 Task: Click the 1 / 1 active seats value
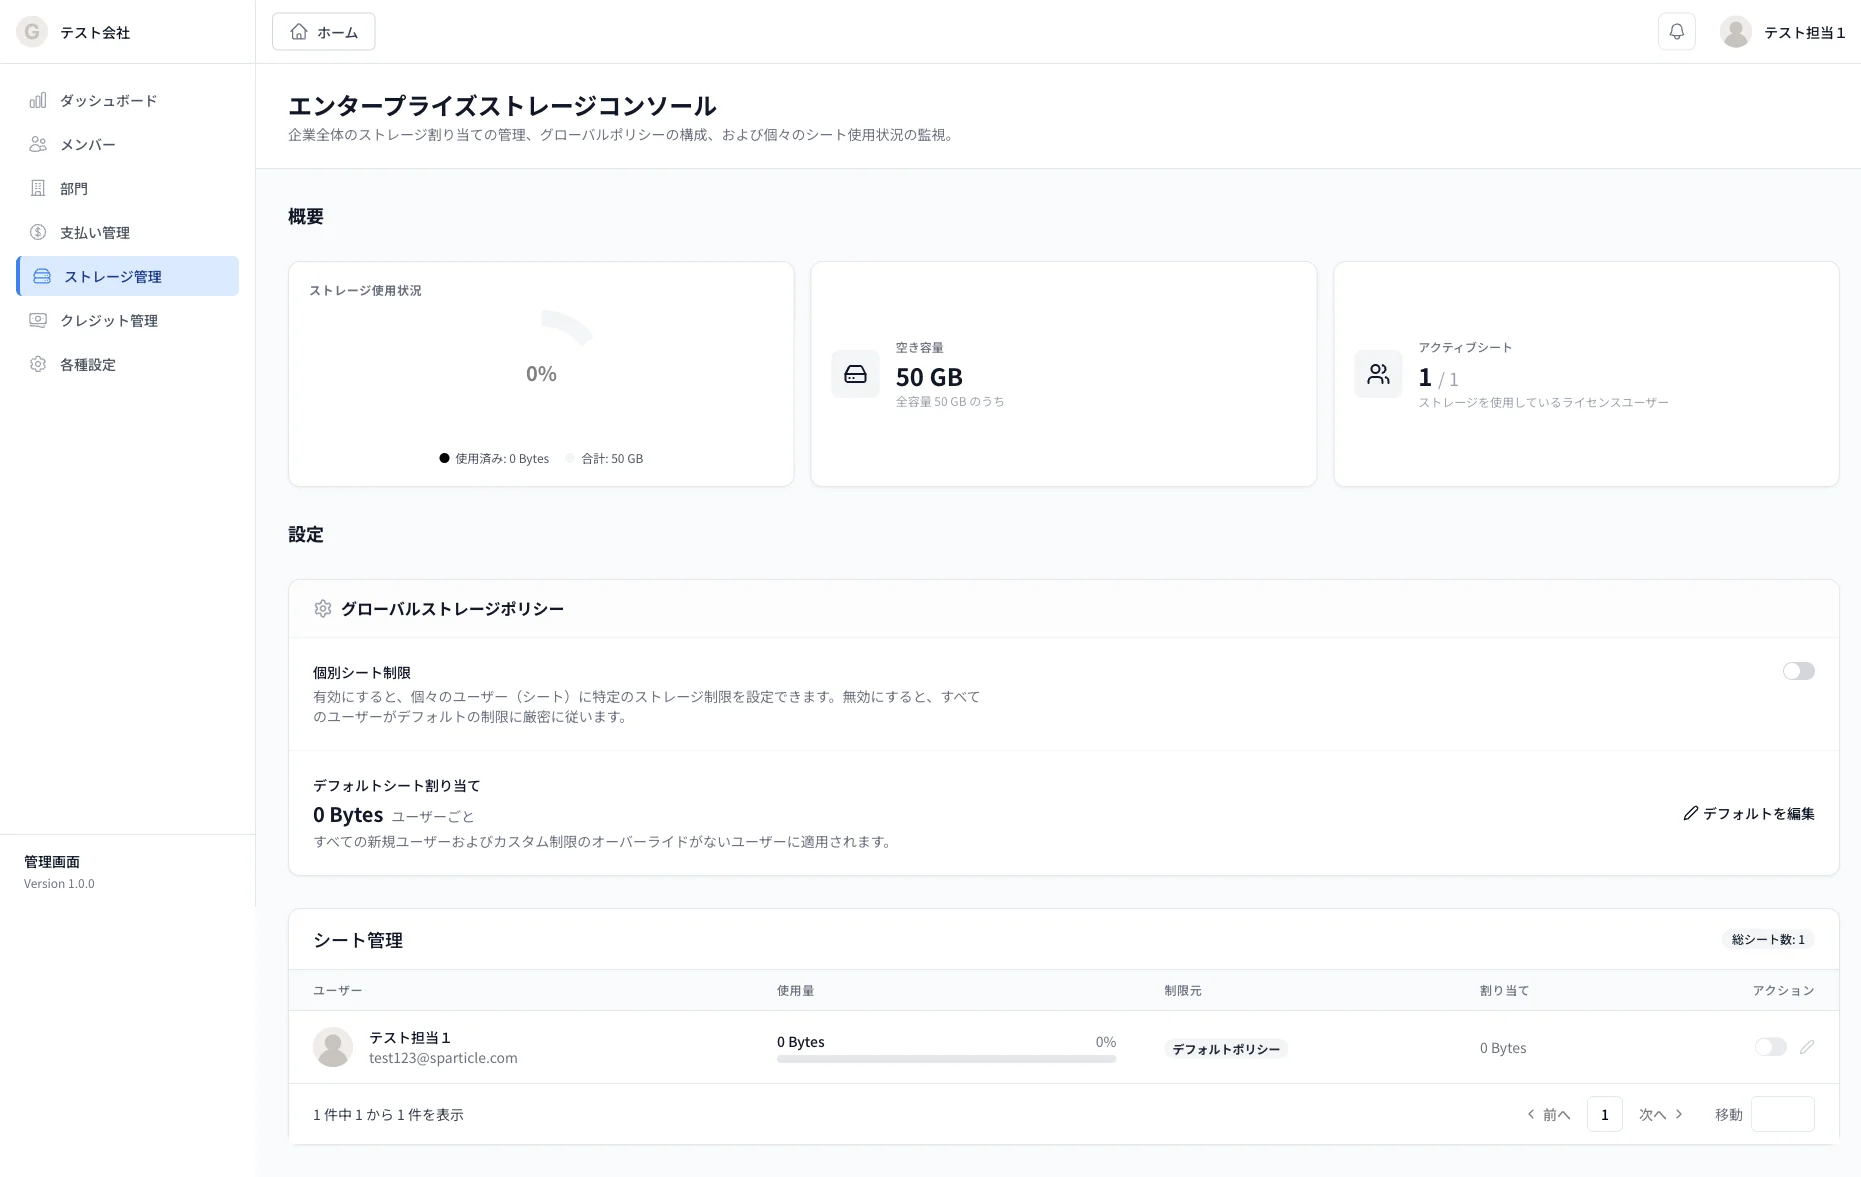coord(1438,378)
